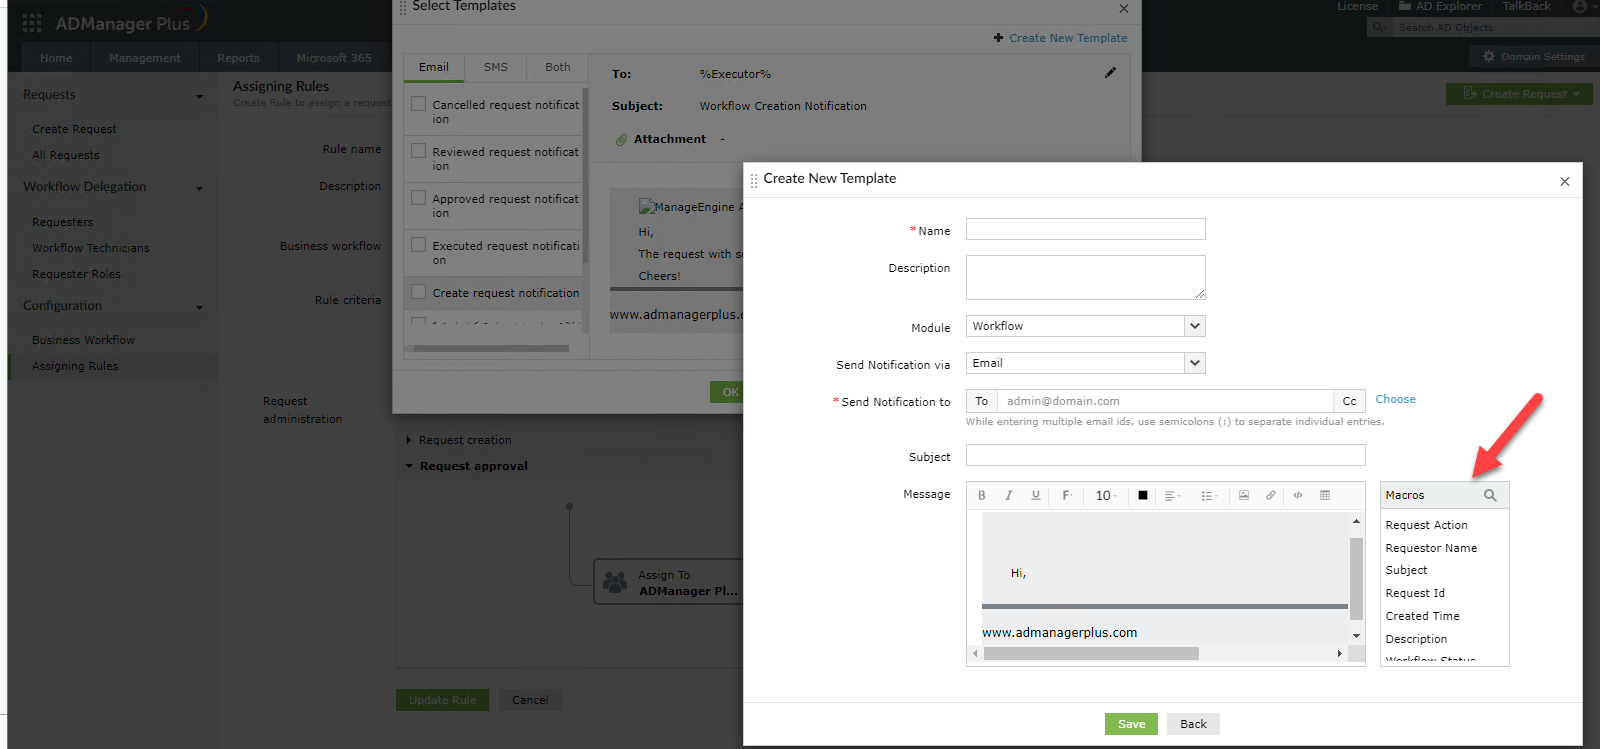Open the Reports tab
The image size is (1600, 749).
click(238, 58)
